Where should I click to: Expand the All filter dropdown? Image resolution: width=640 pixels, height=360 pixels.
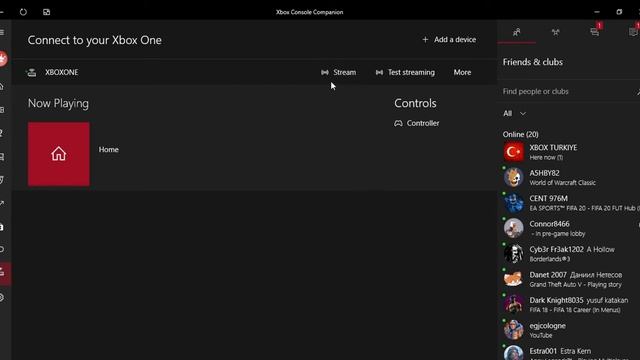pos(514,113)
